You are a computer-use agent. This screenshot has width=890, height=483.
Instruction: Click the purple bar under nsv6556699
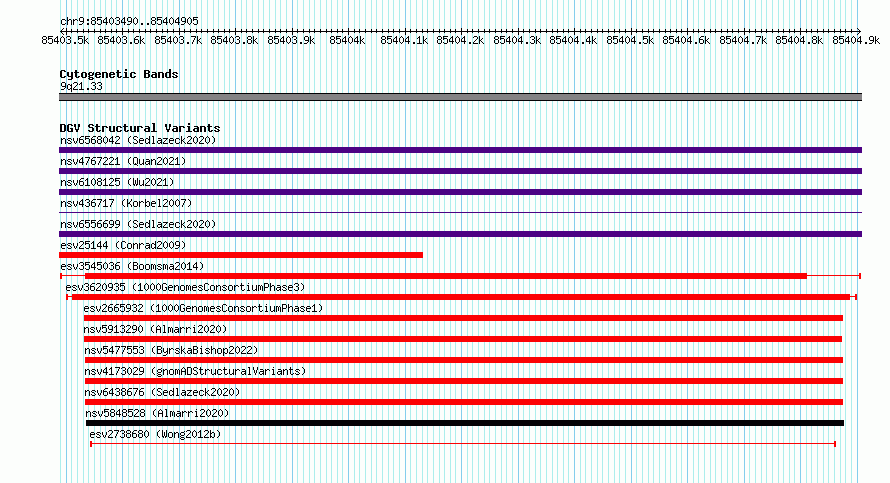click(460, 234)
